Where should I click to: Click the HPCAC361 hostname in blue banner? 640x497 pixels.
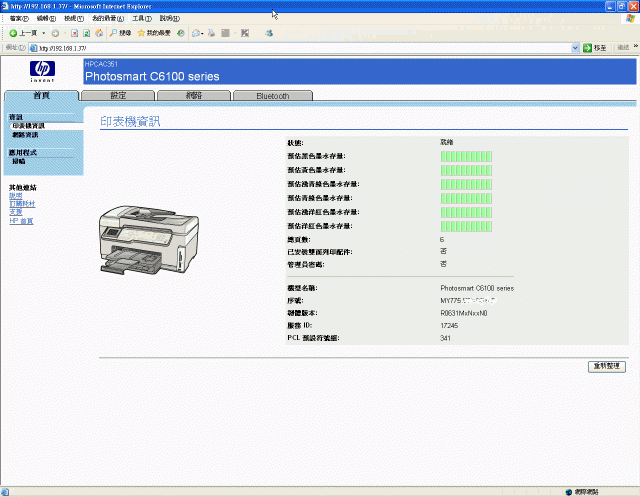pyautogui.click(x=101, y=64)
